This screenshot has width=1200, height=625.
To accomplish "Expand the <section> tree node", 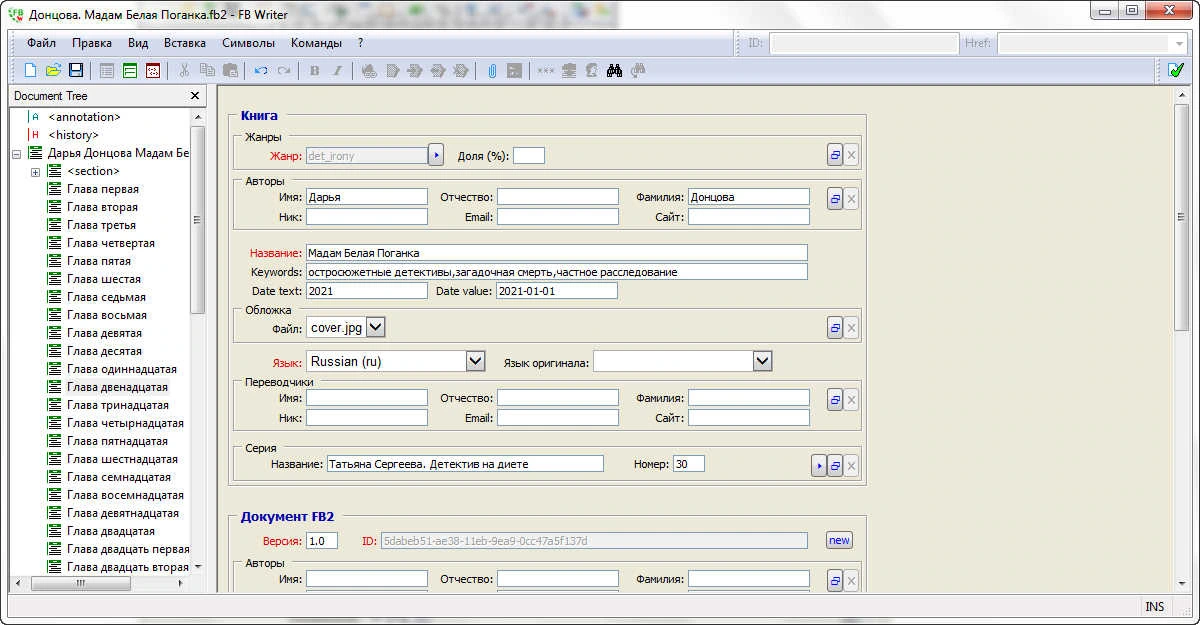I will [35, 172].
